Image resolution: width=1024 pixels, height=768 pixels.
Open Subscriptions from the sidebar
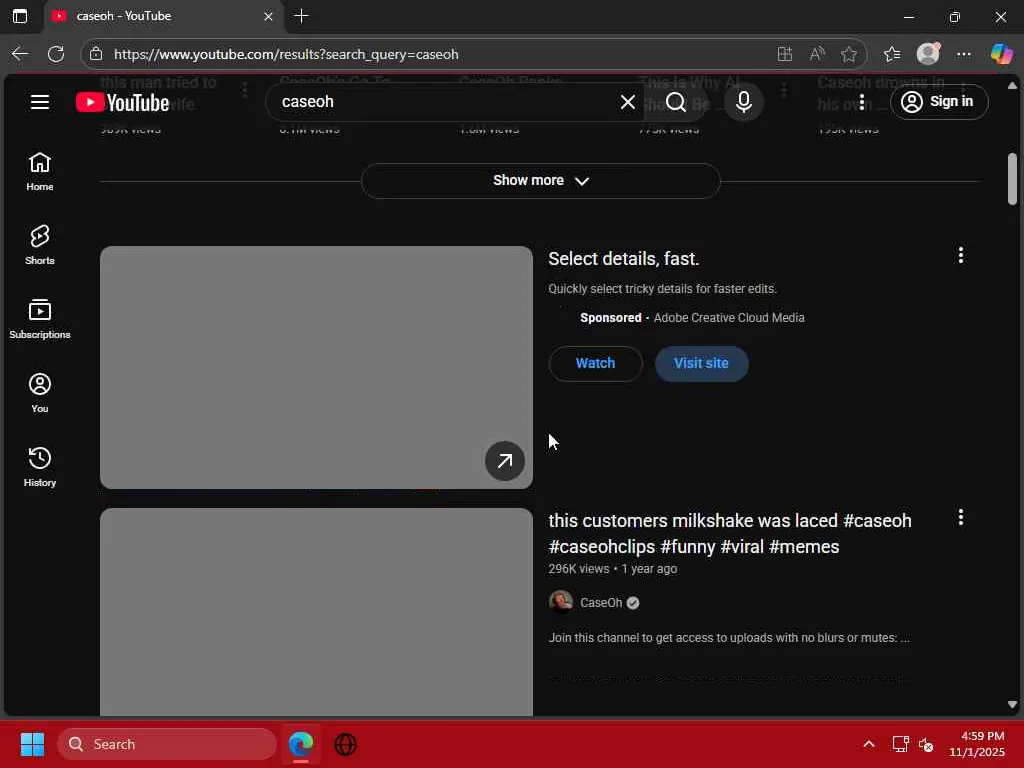coord(40,319)
